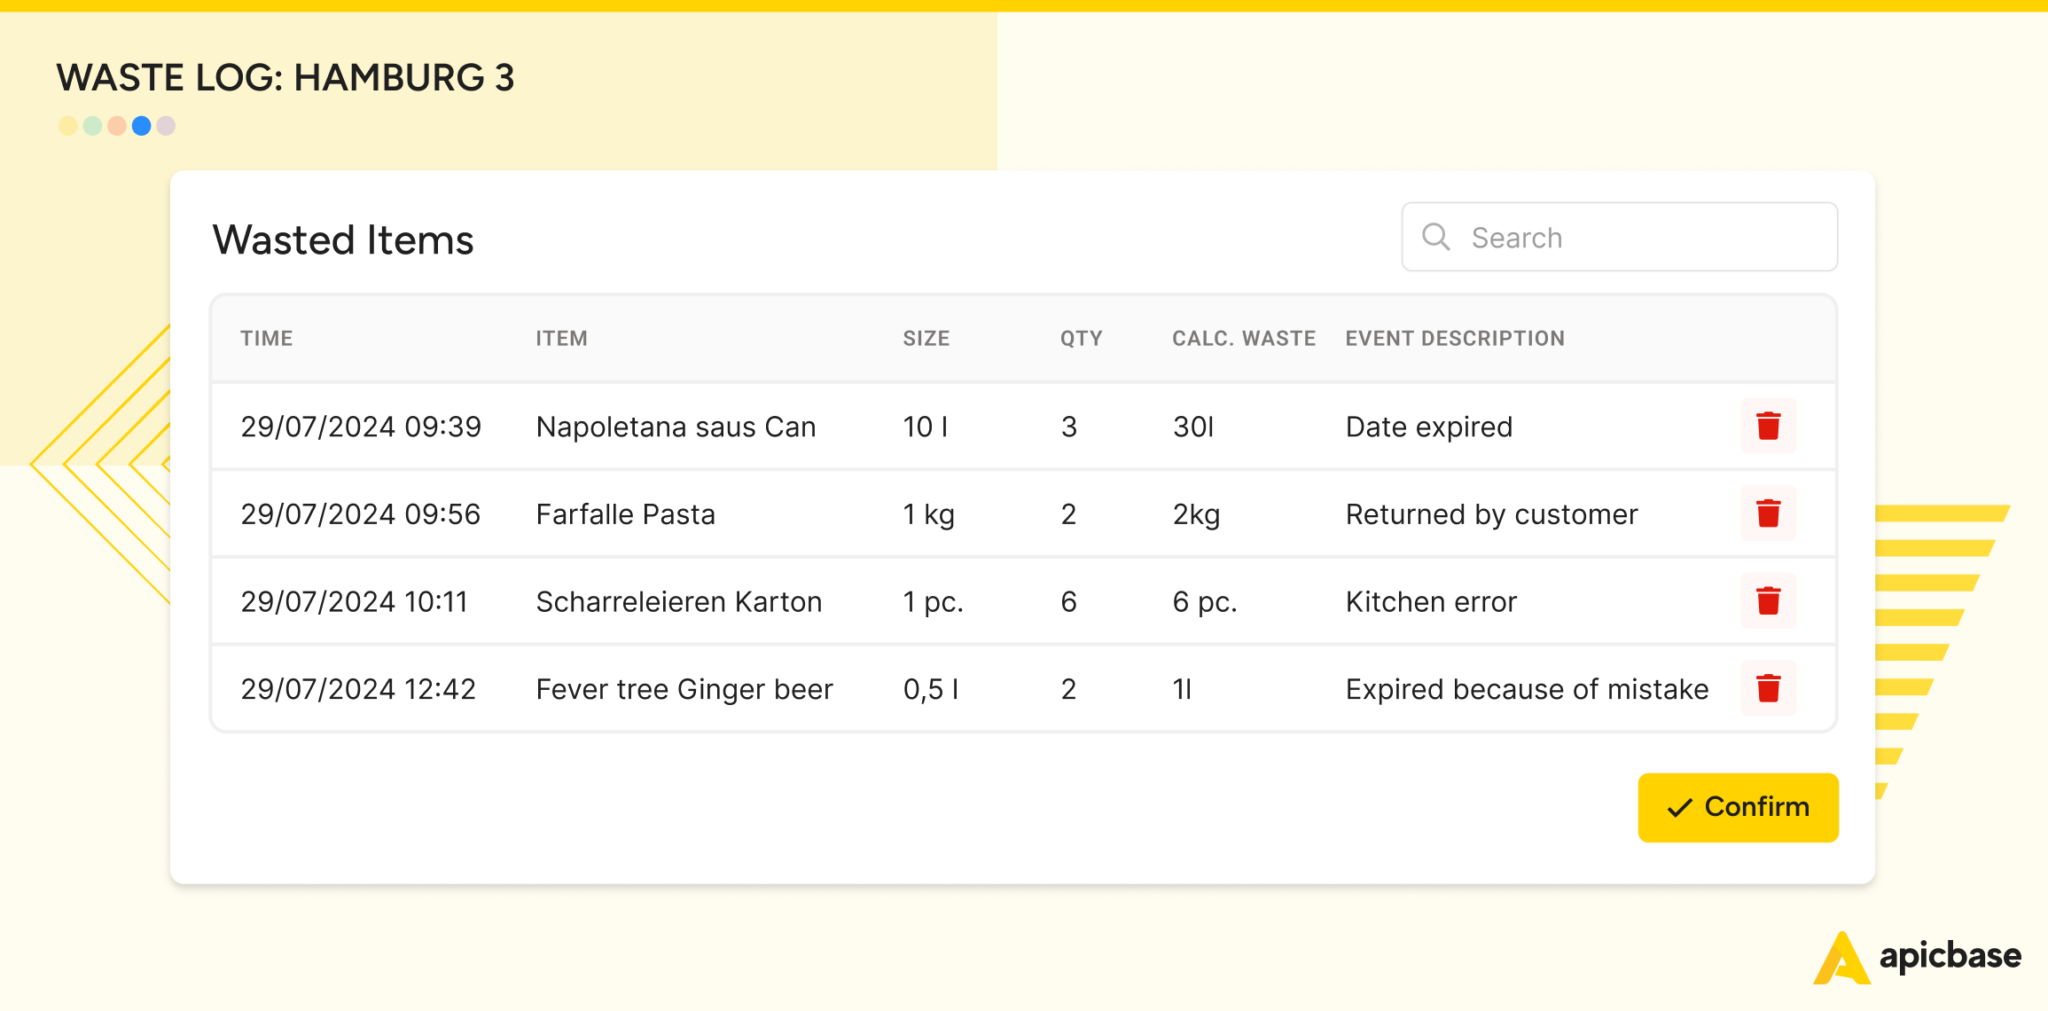This screenshot has height=1011, width=2048.
Task: Click the QTY column header
Action: pos(1081,339)
